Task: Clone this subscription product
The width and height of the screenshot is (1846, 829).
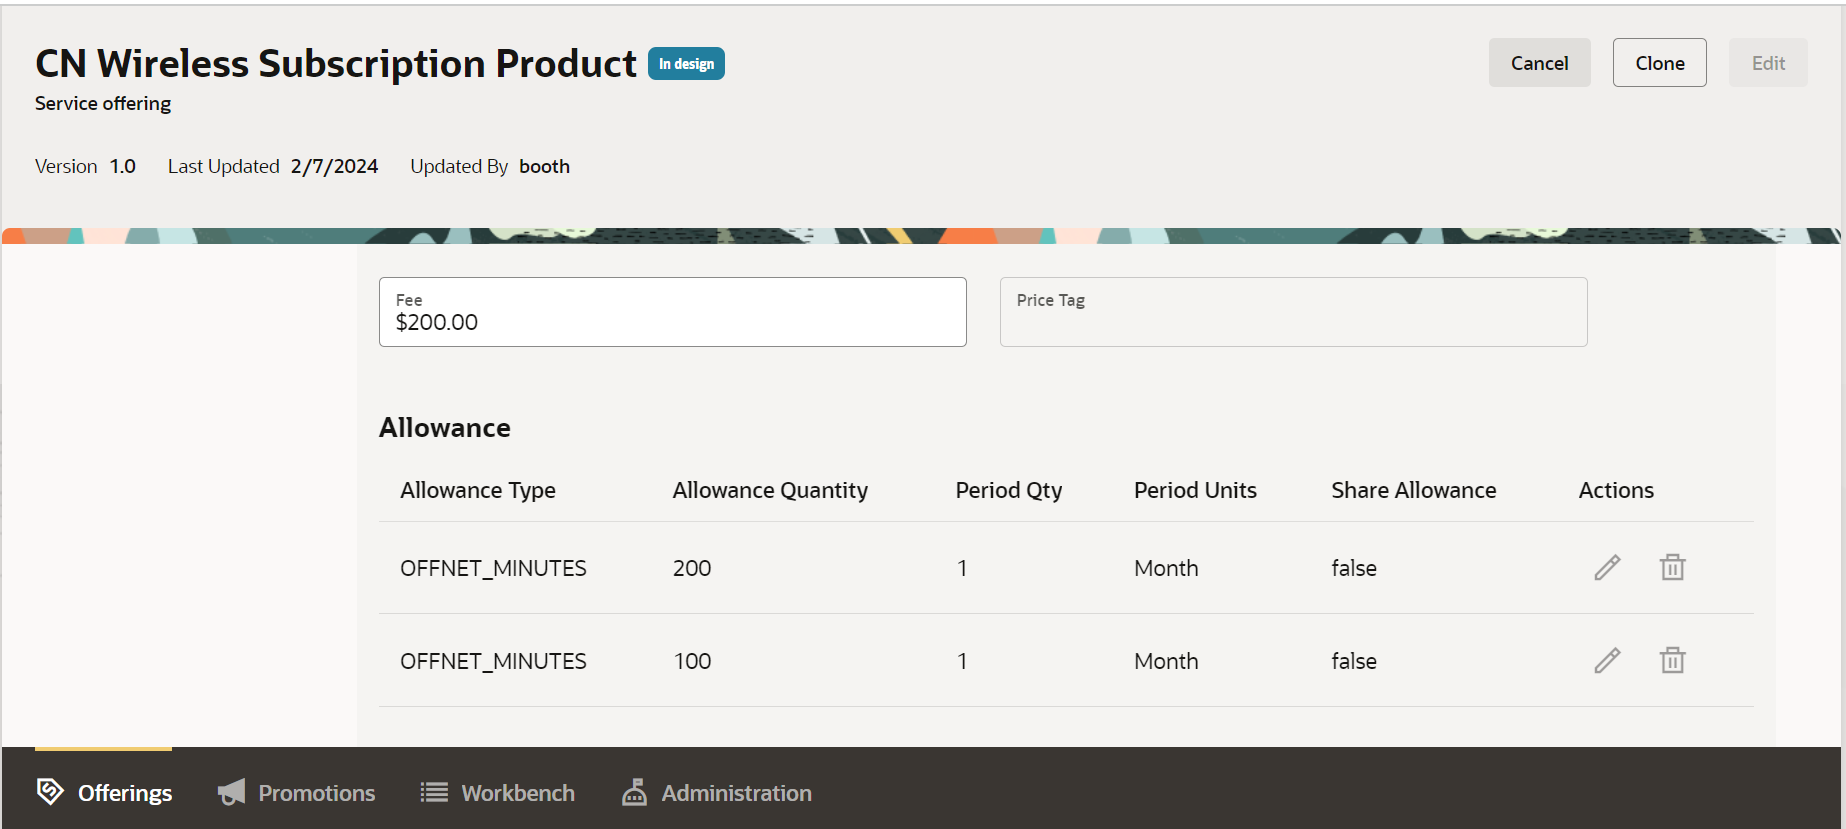Action: [x=1659, y=63]
